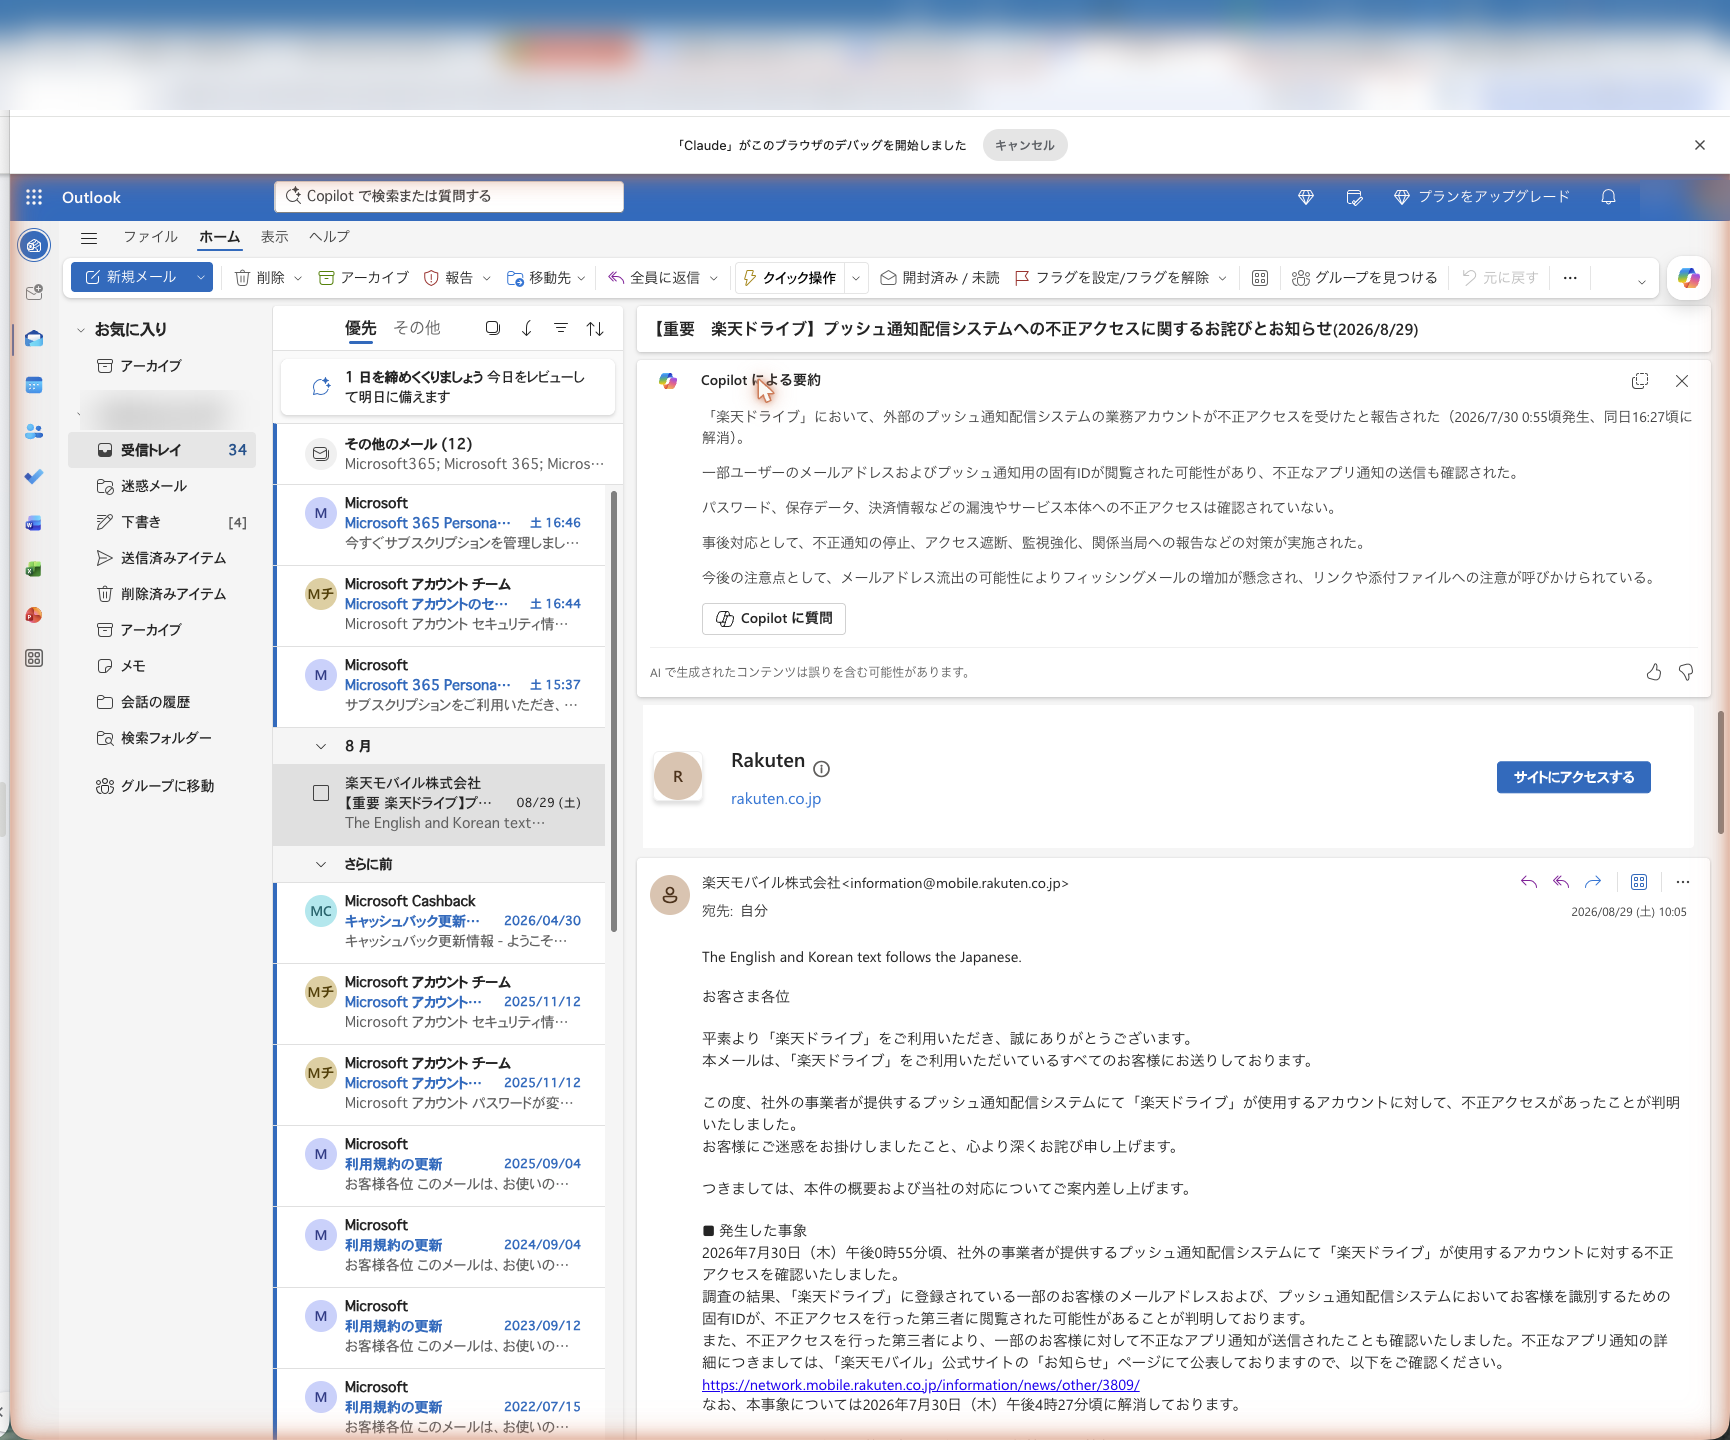This screenshot has width=1730, height=1440.
Task: Toggle 開封済み / 未読 read status
Action: (x=940, y=278)
